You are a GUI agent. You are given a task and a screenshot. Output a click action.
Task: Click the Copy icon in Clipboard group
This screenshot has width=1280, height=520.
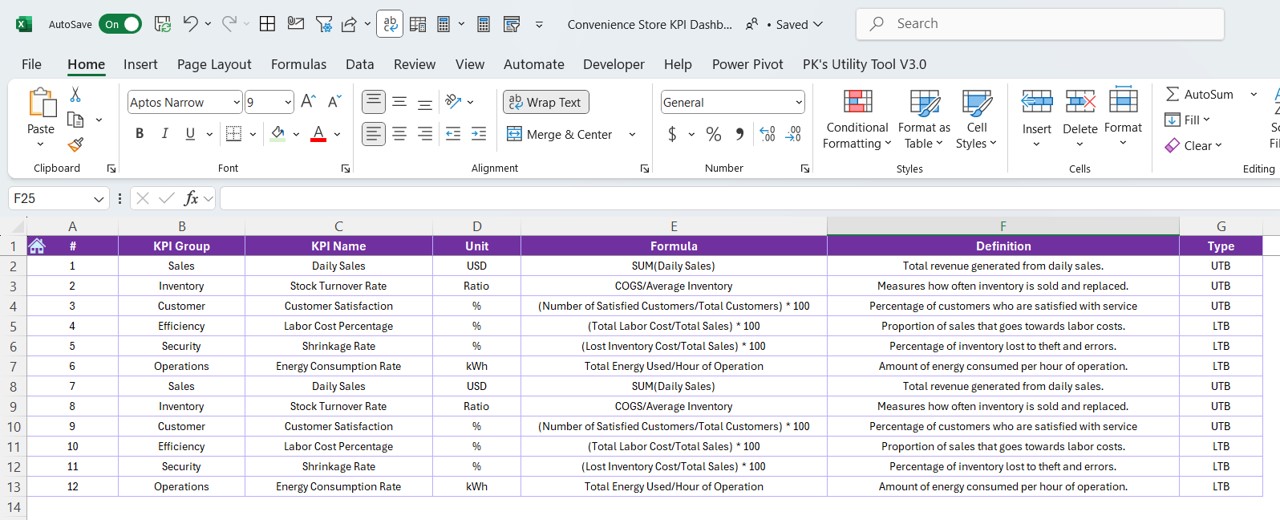coord(75,120)
